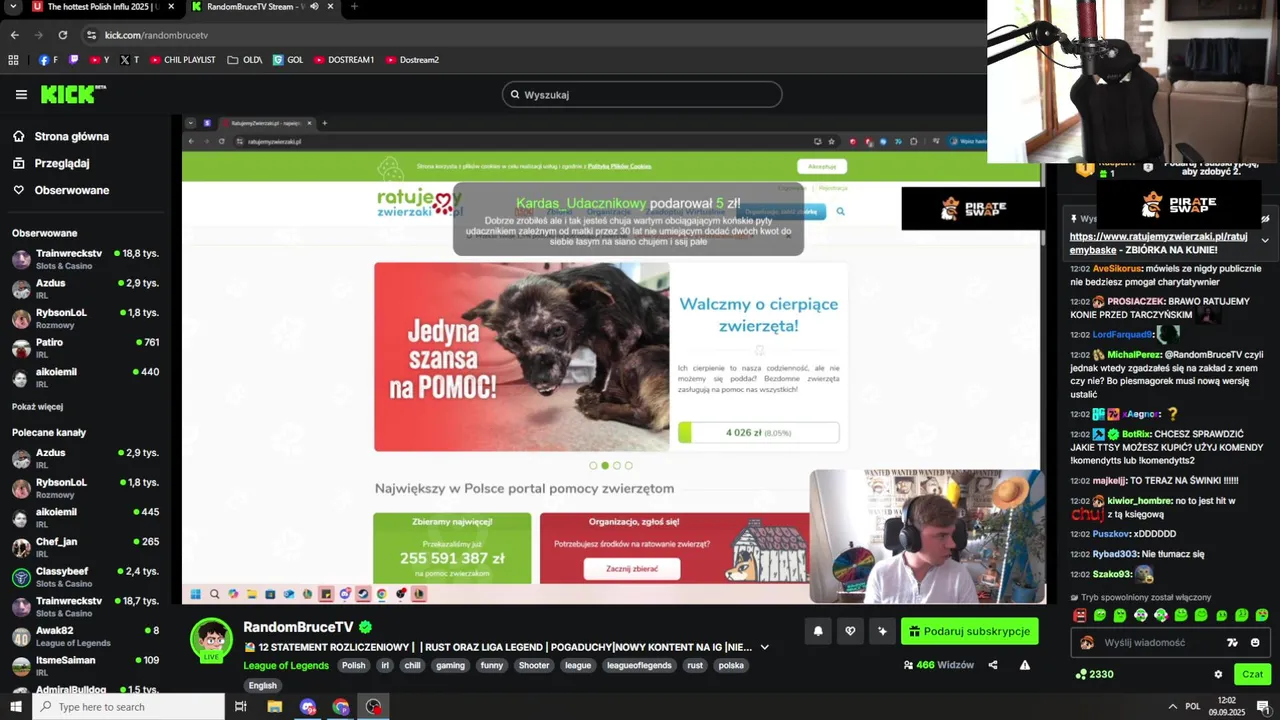Open the Facebook F bookmark

(48, 60)
